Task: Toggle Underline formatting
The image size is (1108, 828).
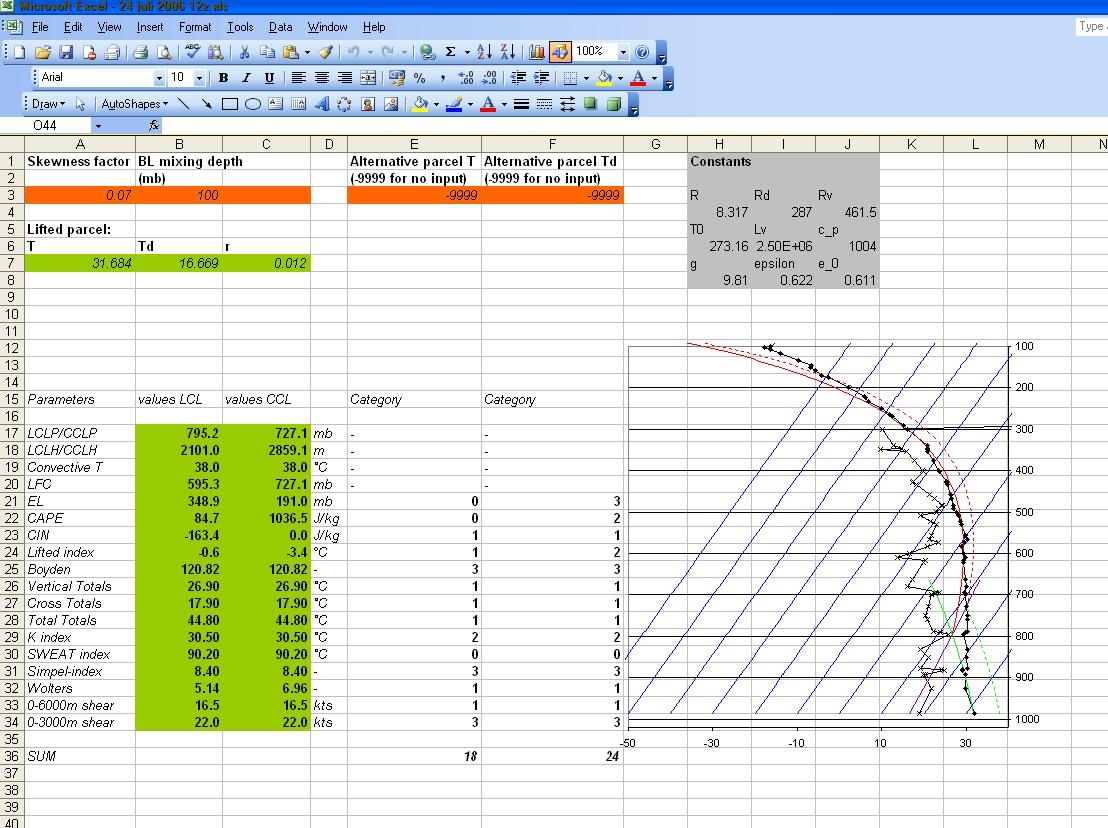Action: point(269,78)
